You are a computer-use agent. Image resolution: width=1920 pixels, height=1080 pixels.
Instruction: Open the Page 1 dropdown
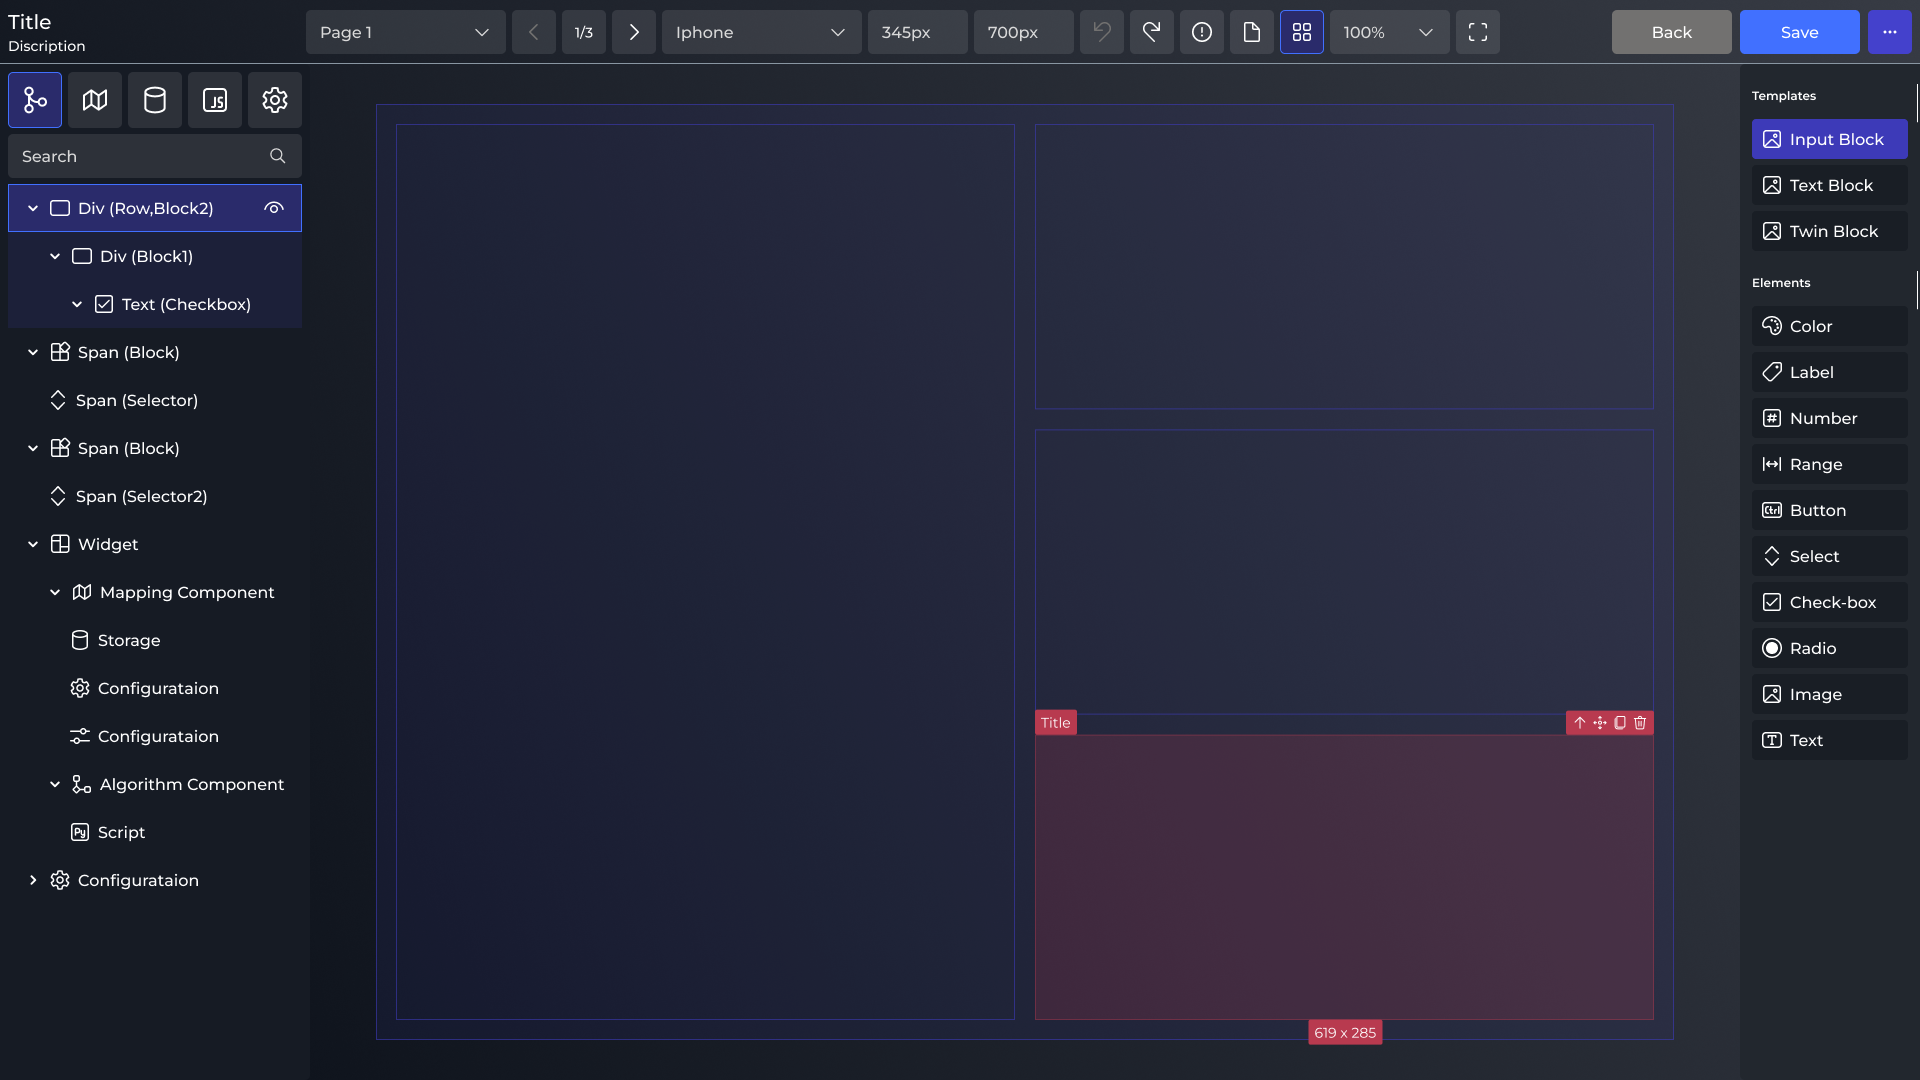click(406, 32)
